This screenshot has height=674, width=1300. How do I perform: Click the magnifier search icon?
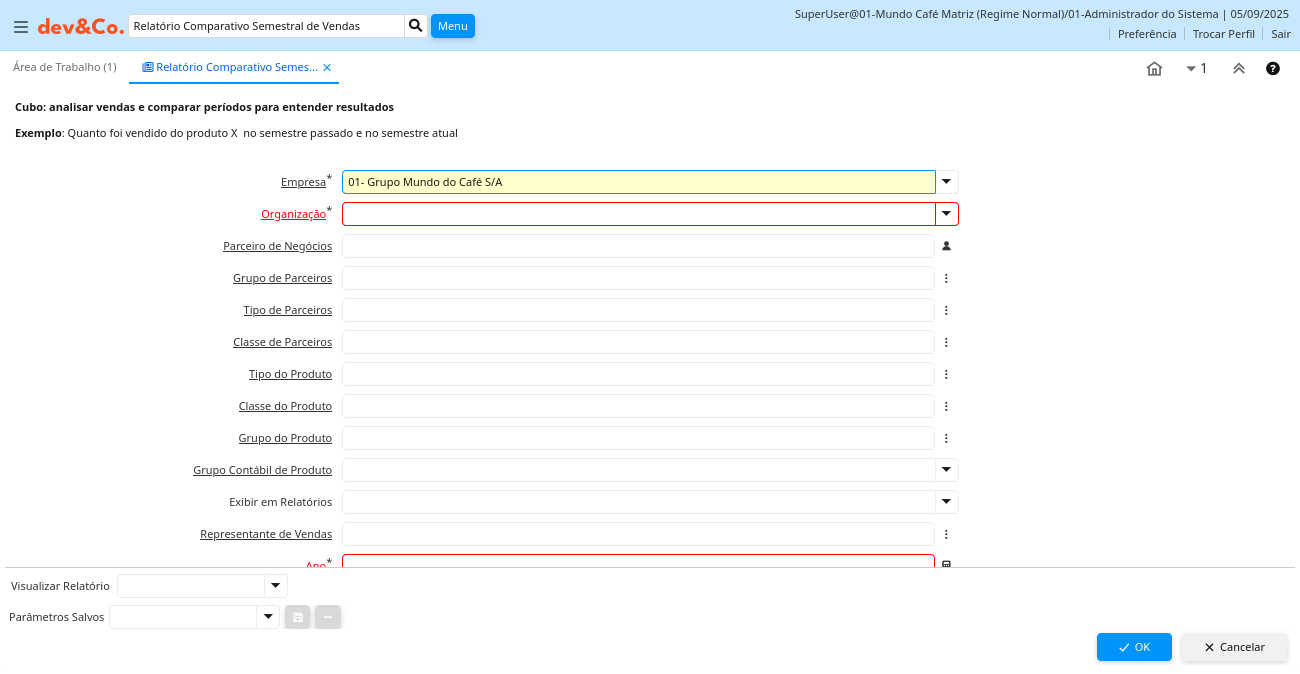pyautogui.click(x=416, y=26)
